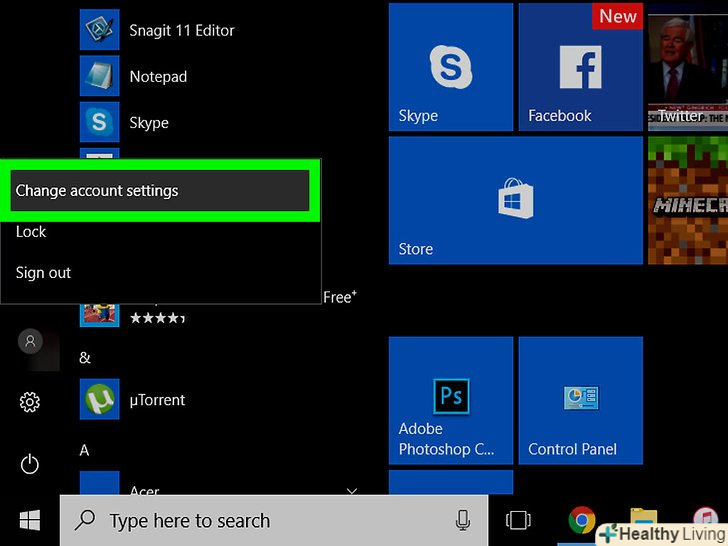Open Skype from the app list

[100, 122]
